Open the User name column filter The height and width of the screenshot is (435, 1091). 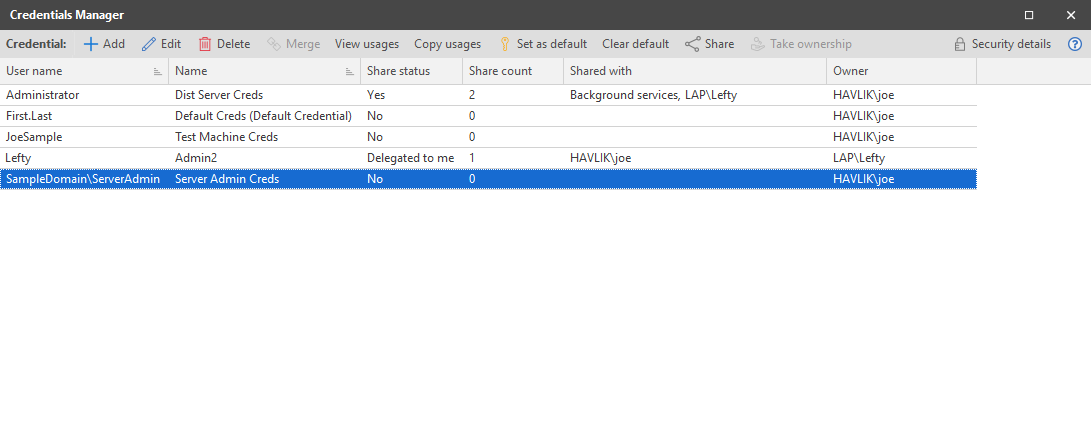[158, 72]
